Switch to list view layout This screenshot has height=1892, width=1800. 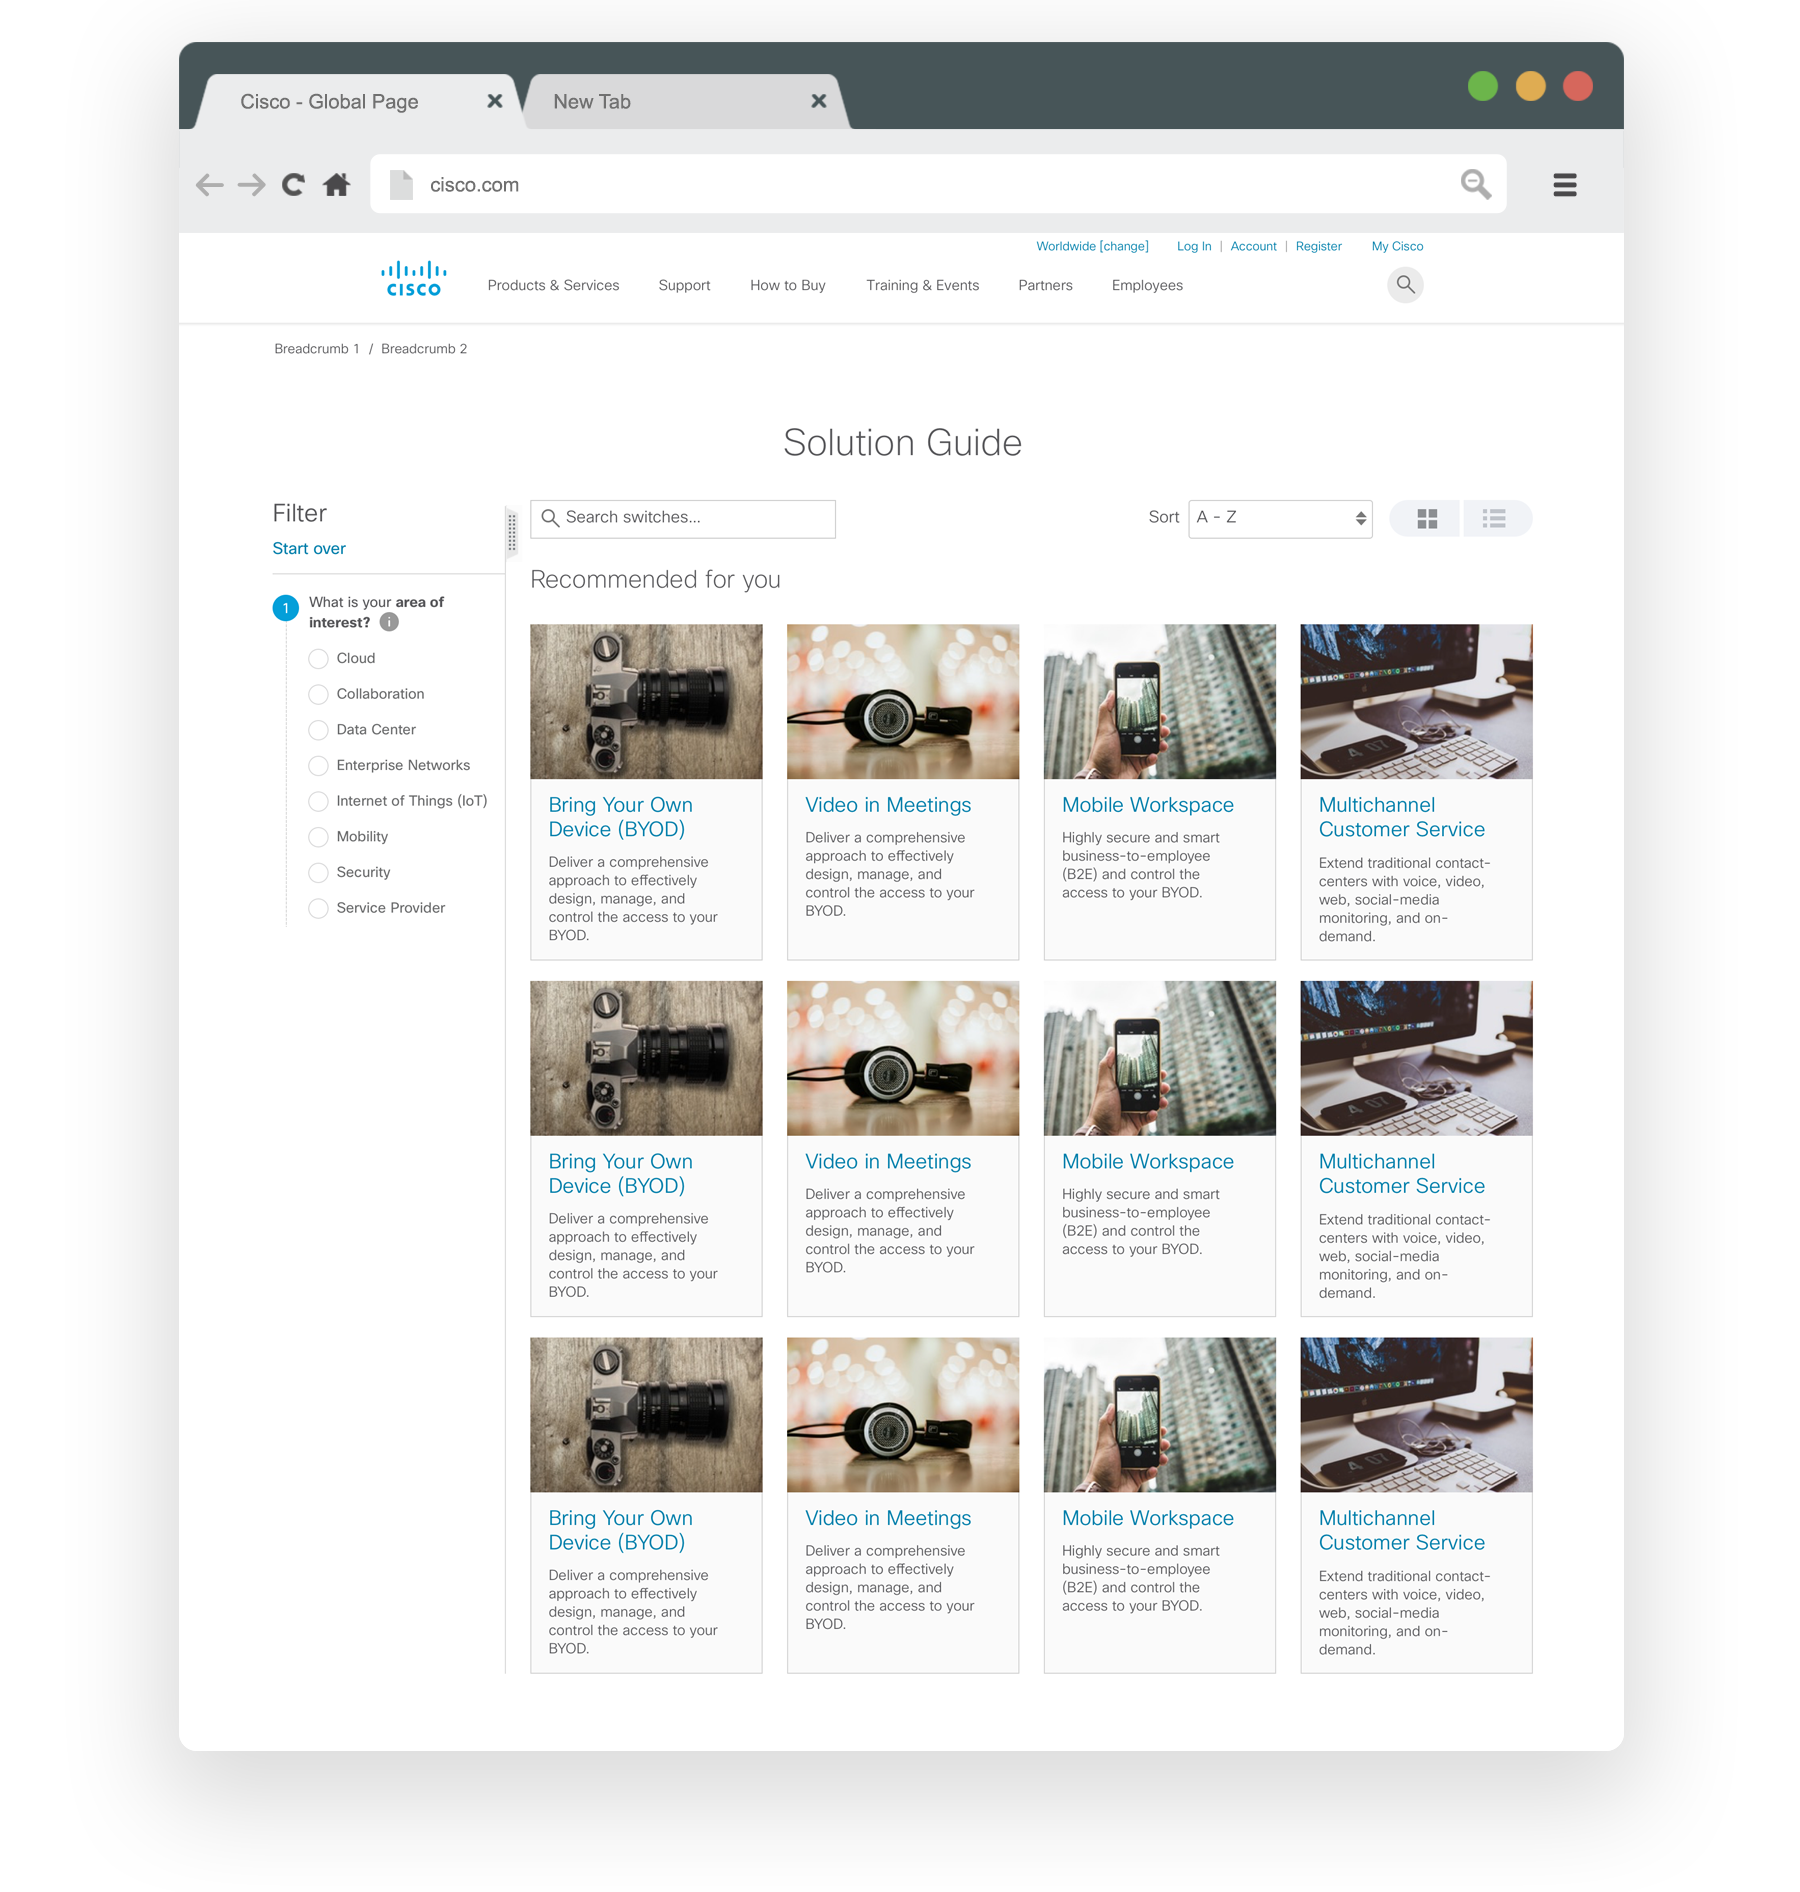coord(1494,519)
